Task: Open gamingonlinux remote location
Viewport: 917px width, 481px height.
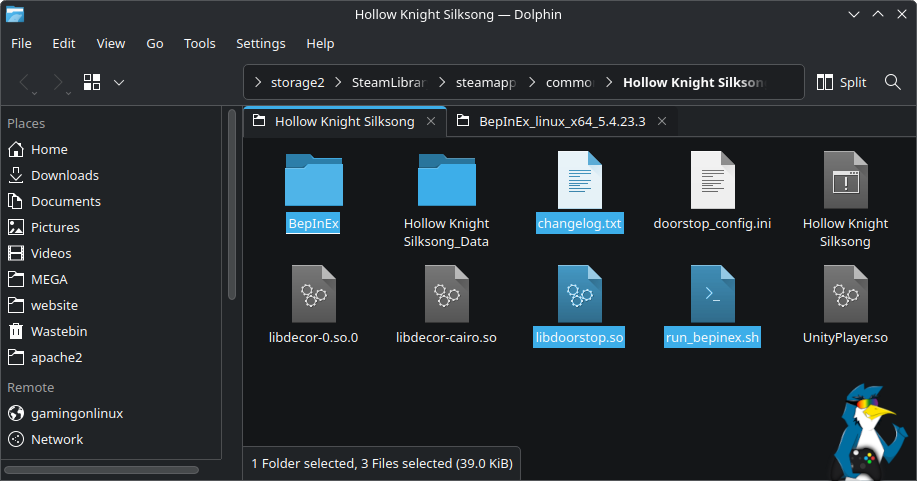Action: coord(77,413)
